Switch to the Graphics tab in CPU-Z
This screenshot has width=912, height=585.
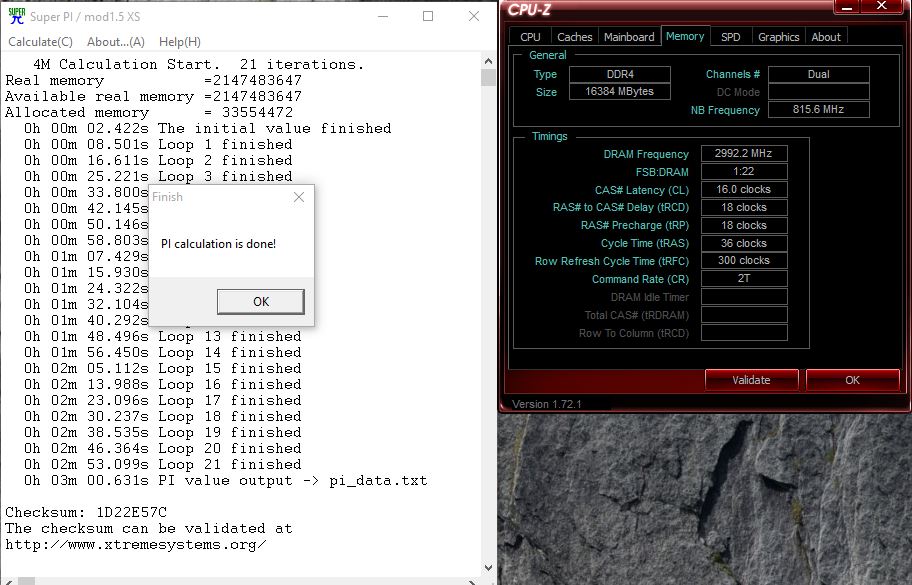778,37
